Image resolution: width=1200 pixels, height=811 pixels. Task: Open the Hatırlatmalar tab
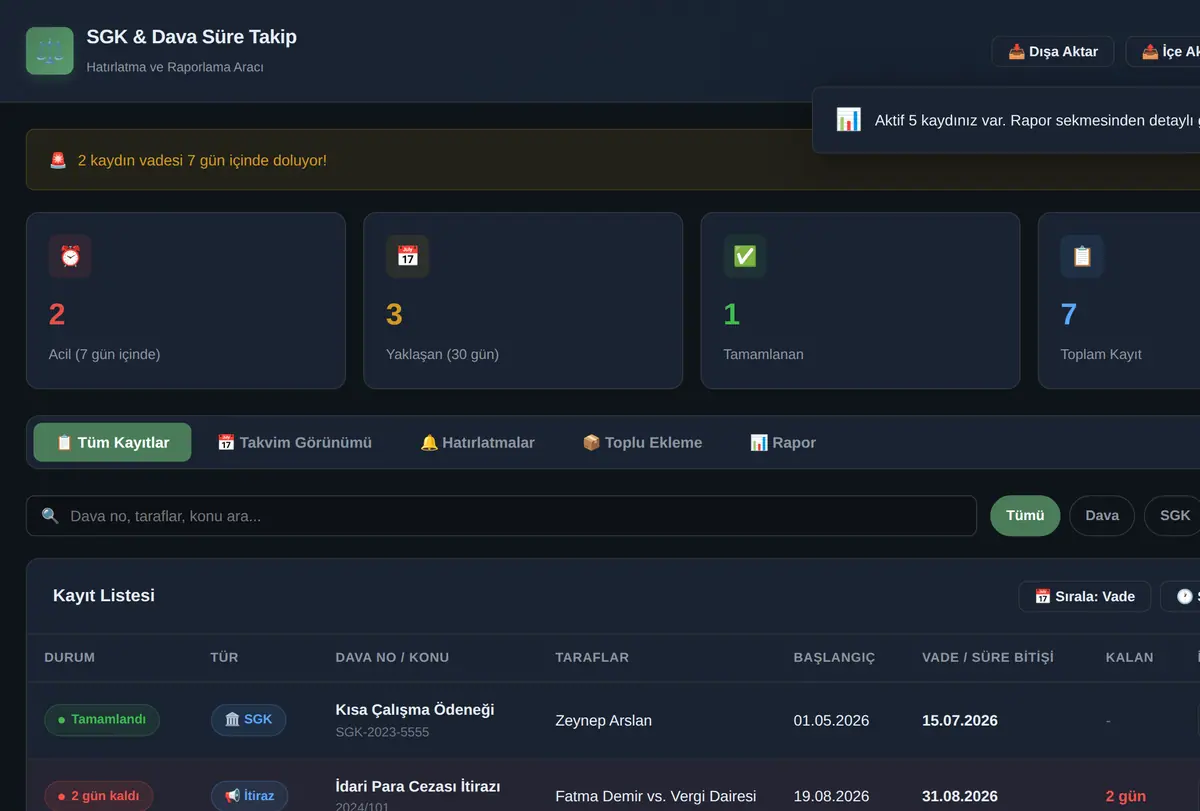click(477, 442)
